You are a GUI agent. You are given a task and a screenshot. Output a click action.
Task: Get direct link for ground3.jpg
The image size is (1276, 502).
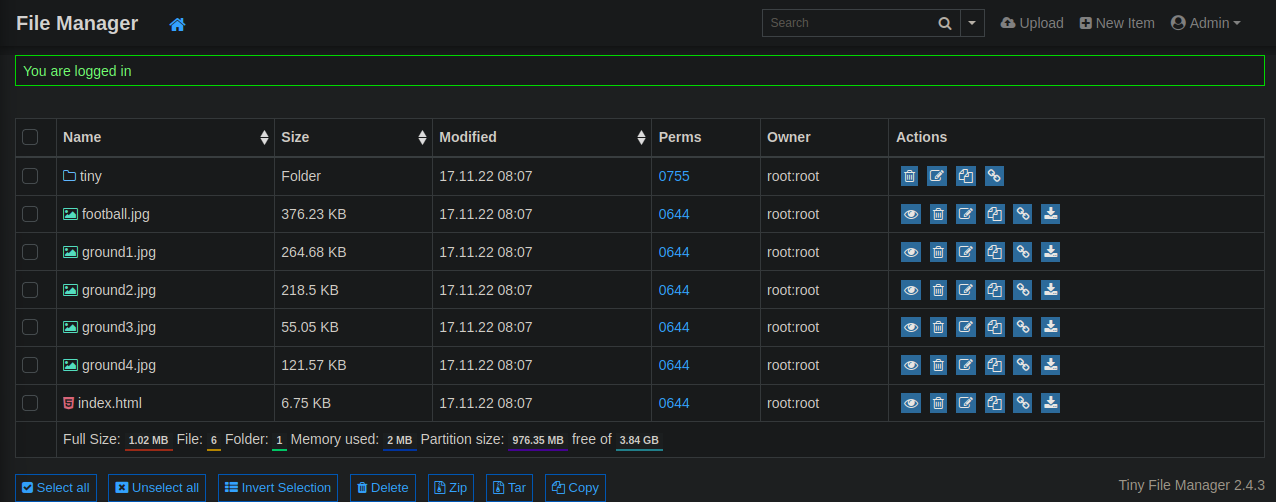(x=1022, y=327)
